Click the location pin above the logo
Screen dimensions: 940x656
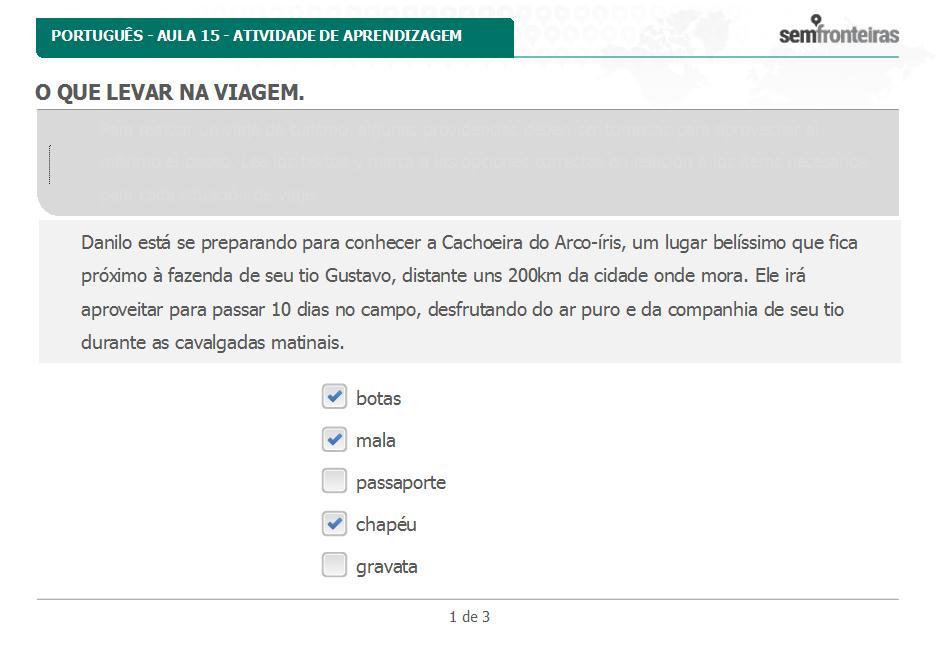click(816, 20)
